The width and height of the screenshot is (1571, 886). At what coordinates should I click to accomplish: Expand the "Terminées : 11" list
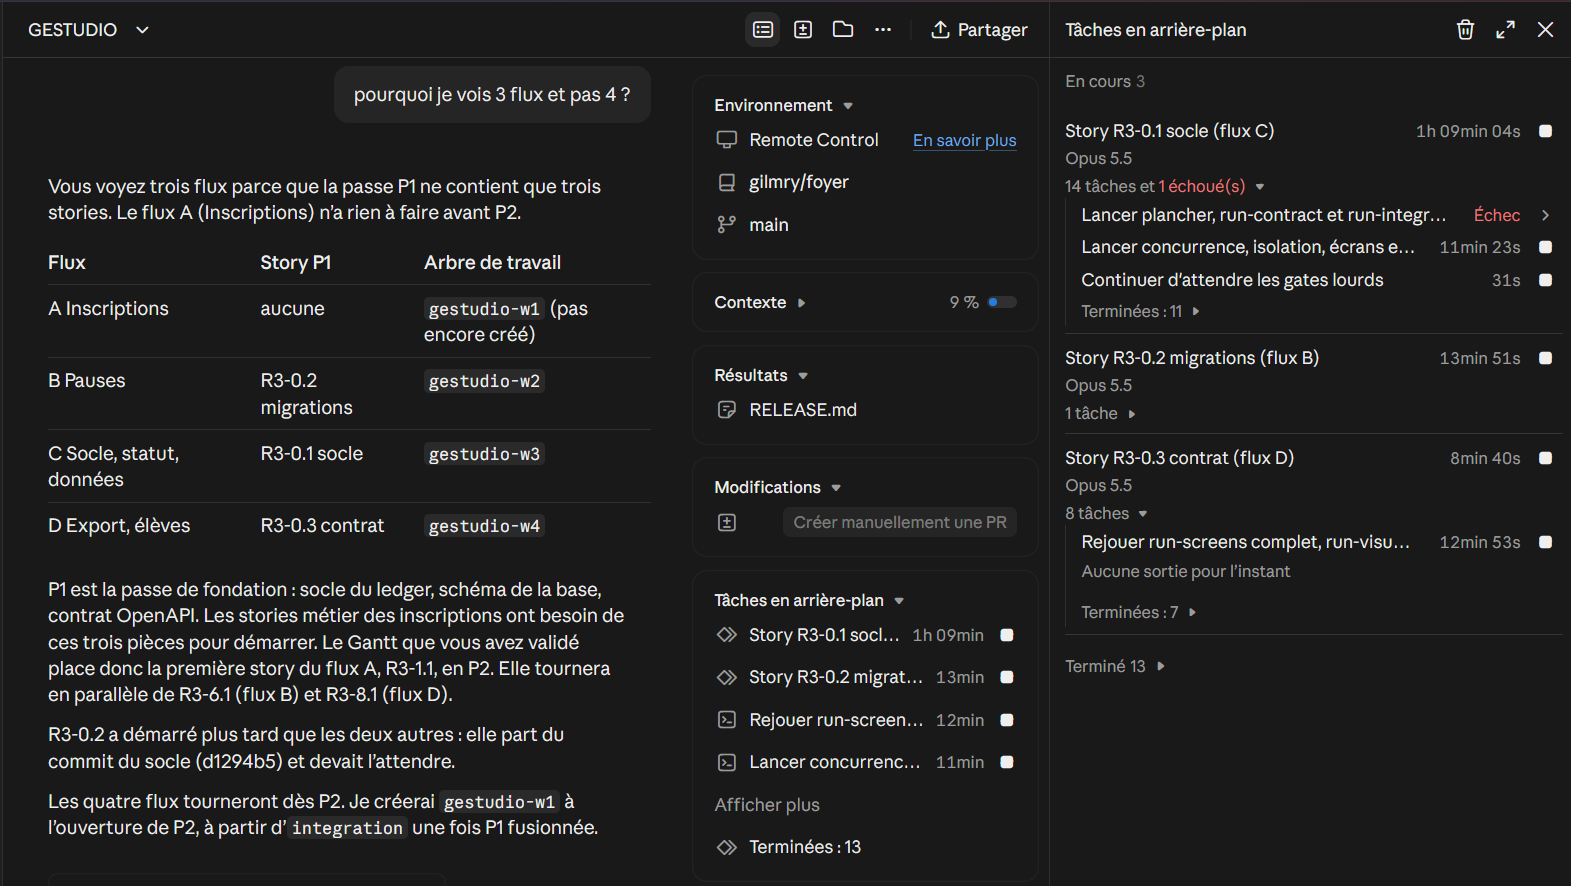pos(1196,311)
